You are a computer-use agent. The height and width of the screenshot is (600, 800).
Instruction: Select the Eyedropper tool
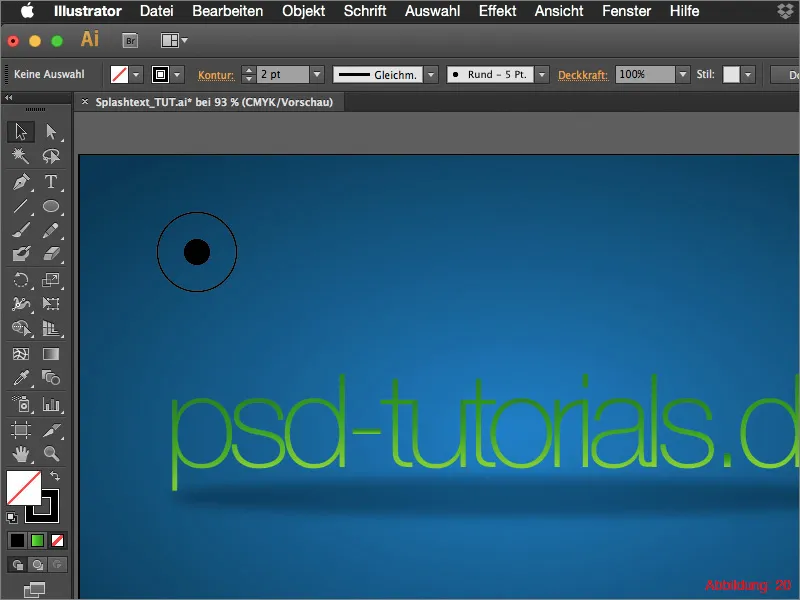click(x=21, y=378)
